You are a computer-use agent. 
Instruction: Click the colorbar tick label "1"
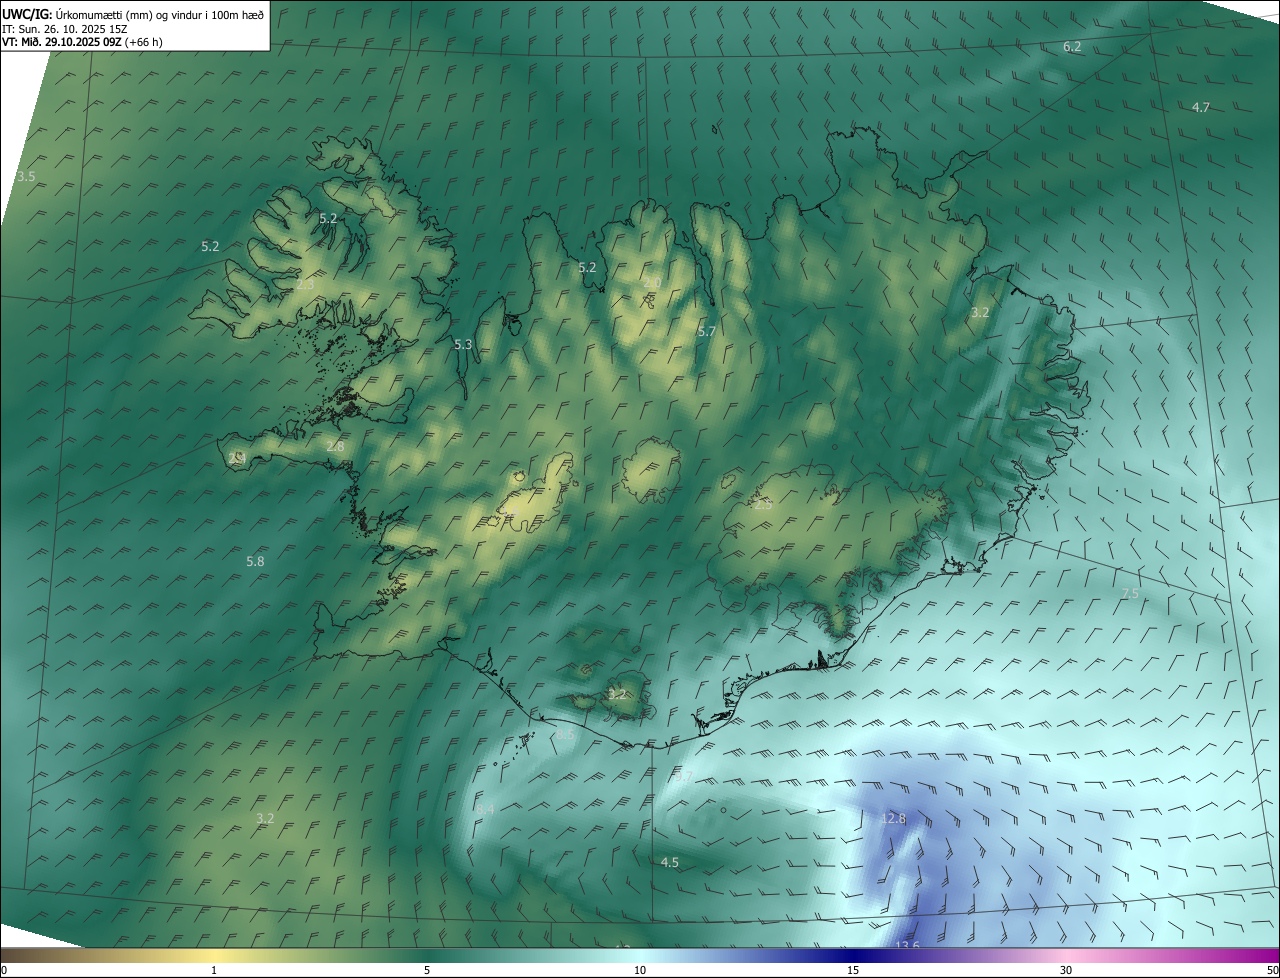(x=214, y=970)
